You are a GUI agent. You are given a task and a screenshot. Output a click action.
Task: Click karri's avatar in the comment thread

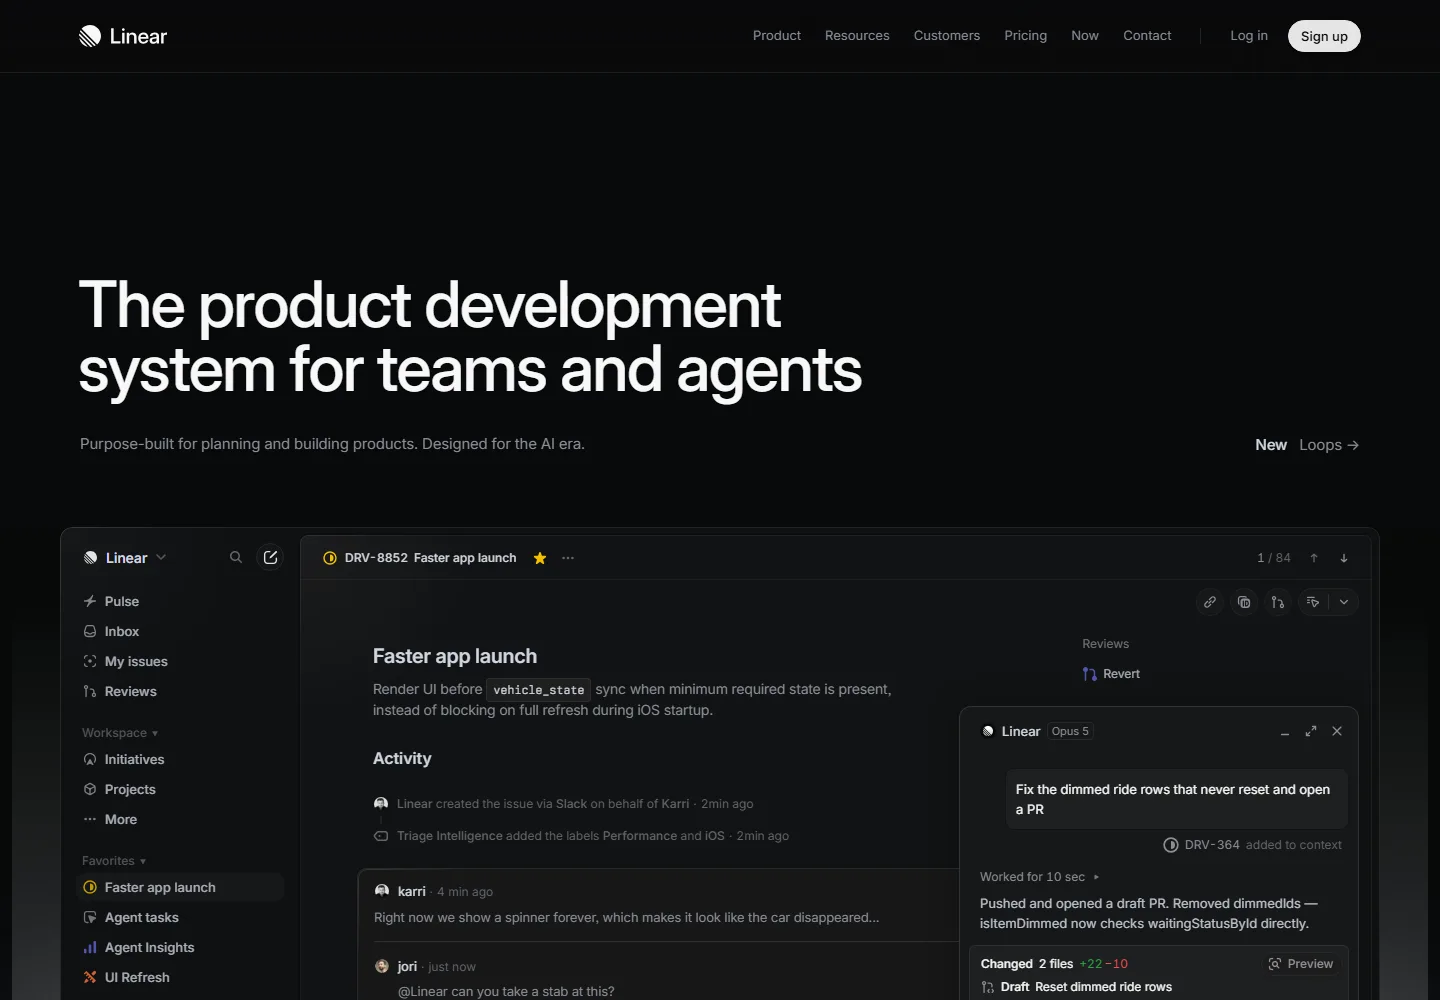pos(382,891)
